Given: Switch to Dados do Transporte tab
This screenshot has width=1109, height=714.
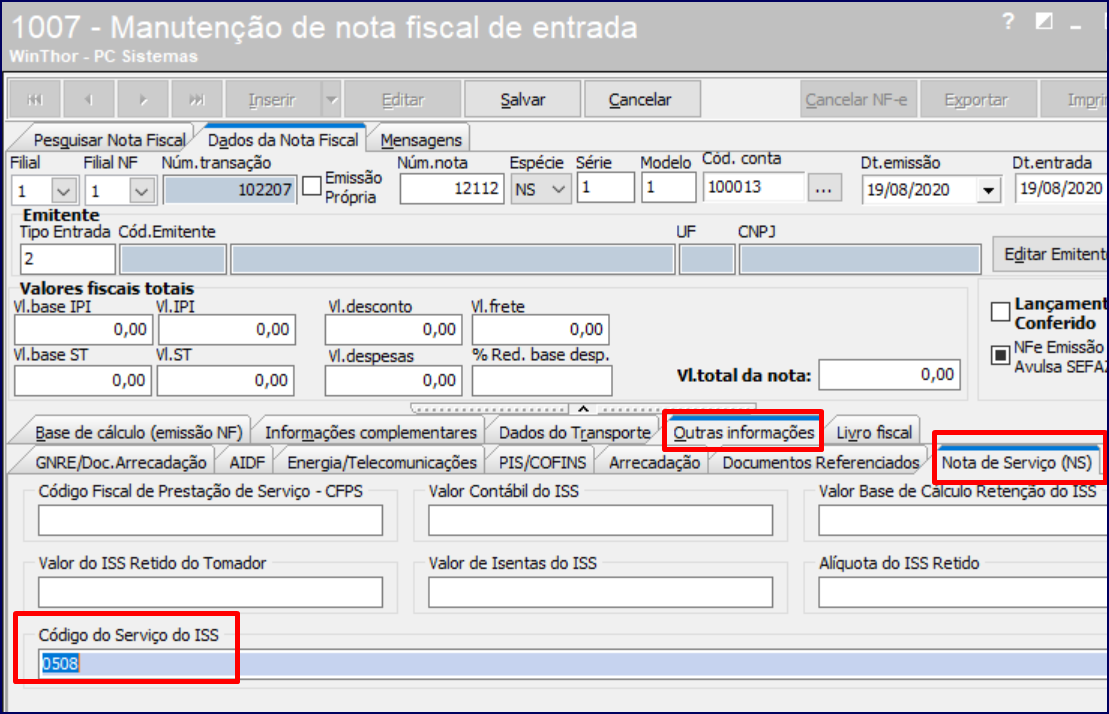Looking at the screenshot, I should [574, 432].
